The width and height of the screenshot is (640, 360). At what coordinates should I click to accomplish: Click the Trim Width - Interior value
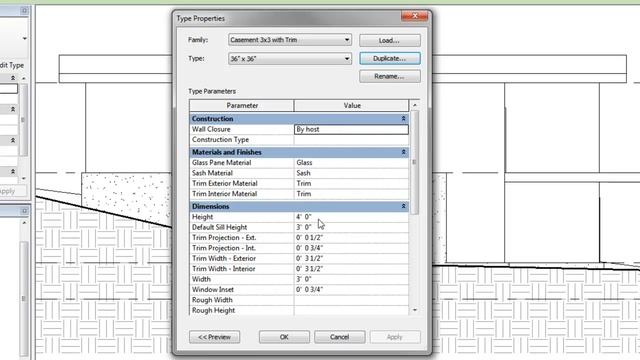pos(351,269)
